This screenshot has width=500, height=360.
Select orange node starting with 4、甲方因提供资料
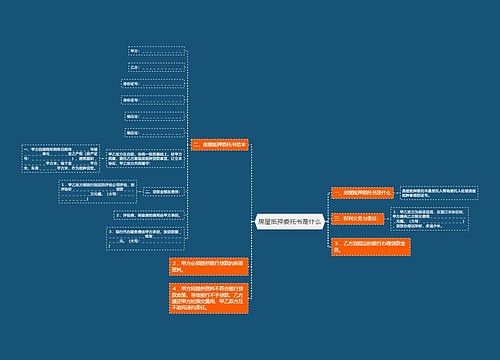tap(209, 298)
